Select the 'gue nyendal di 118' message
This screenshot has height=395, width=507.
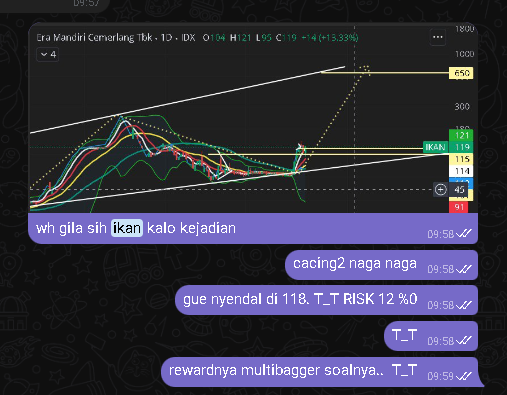pos(326,300)
